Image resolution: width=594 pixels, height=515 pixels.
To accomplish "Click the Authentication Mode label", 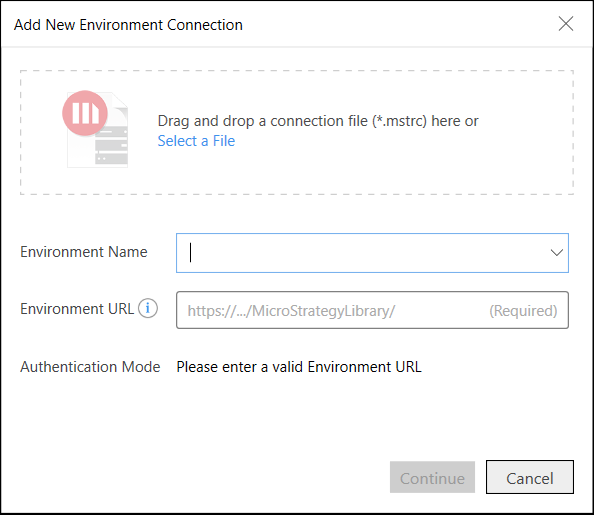I will tap(90, 367).
